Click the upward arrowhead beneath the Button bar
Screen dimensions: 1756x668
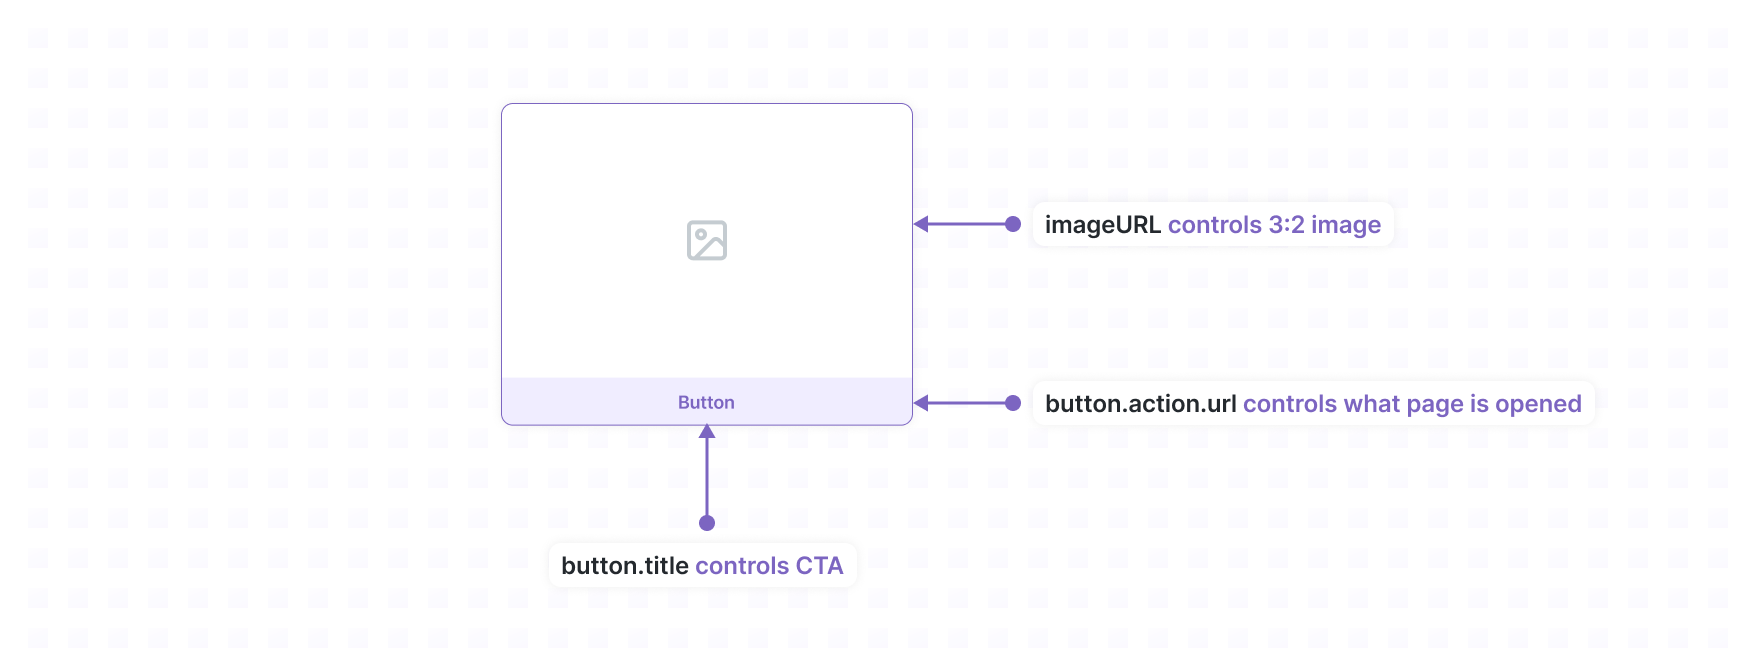click(707, 432)
